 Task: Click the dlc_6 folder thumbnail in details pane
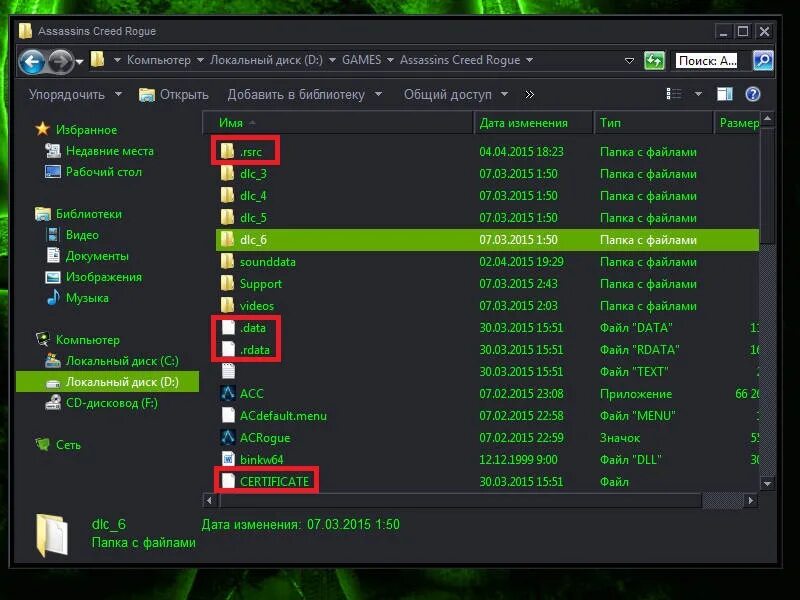click(x=52, y=534)
